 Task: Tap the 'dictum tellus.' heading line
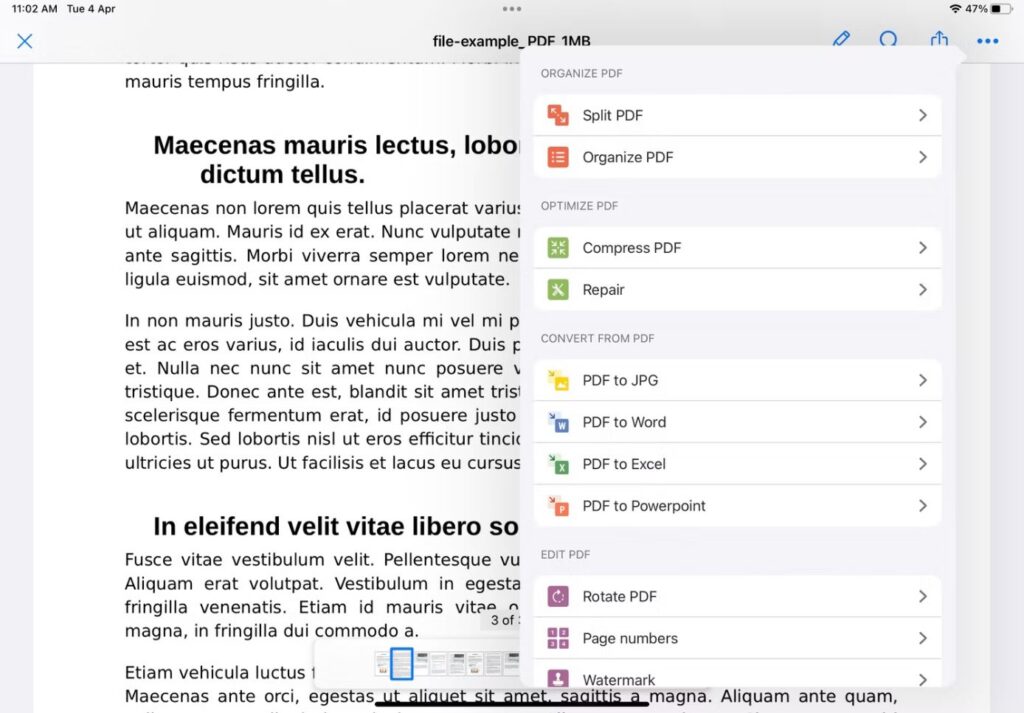tap(282, 174)
